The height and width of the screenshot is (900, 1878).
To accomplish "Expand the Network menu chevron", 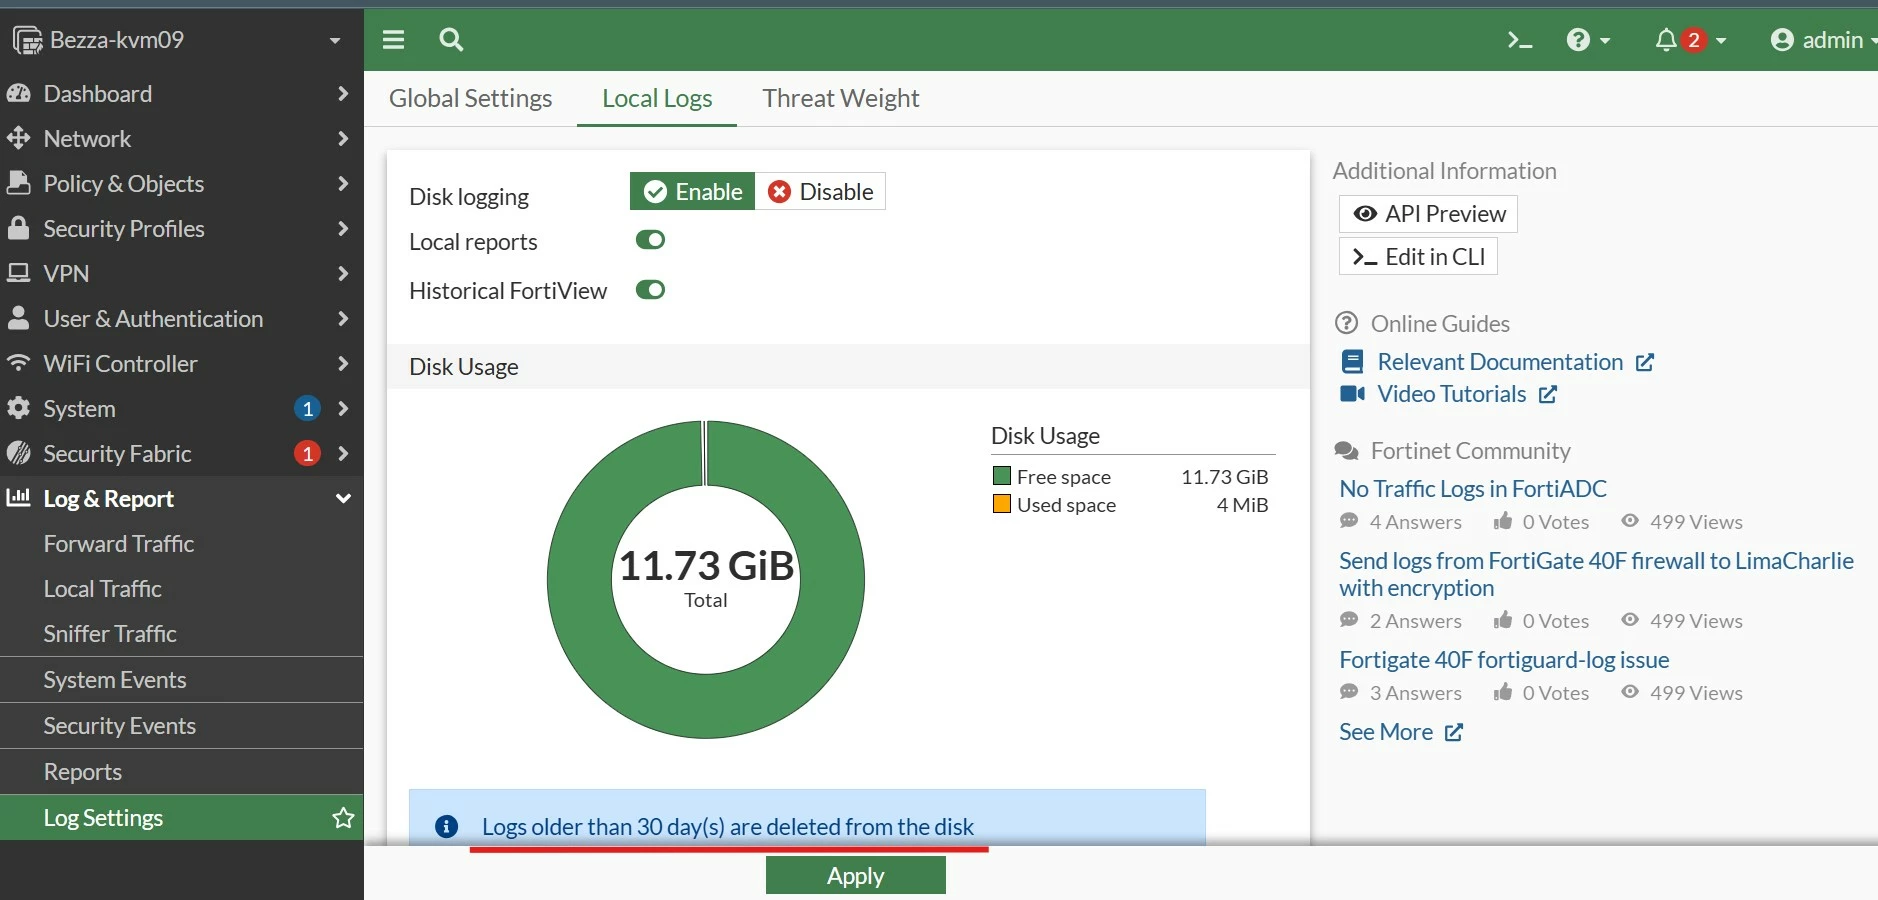I will (343, 139).
